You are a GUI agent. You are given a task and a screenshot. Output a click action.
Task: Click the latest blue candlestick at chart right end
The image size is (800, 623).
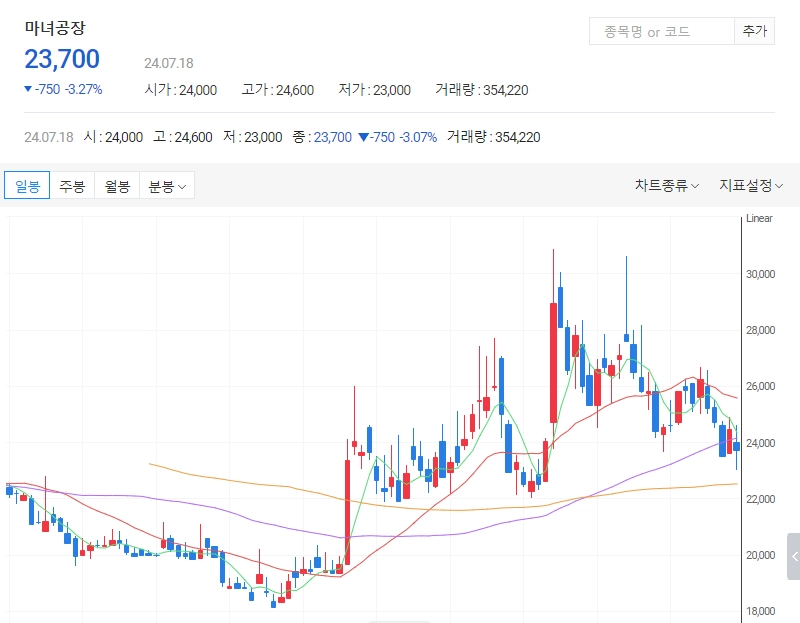pyautogui.click(x=736, y=446)
